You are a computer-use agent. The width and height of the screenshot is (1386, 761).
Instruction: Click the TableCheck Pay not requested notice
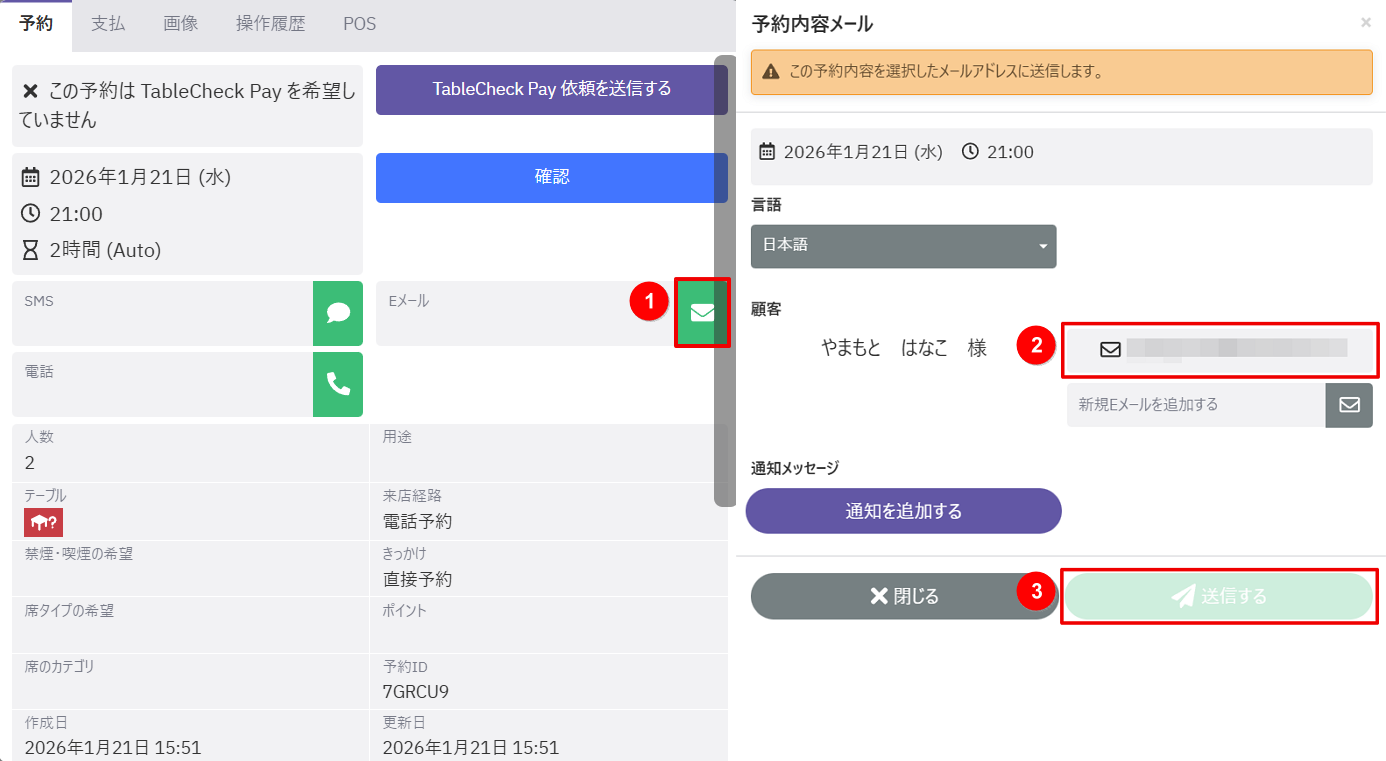point(187,106)
